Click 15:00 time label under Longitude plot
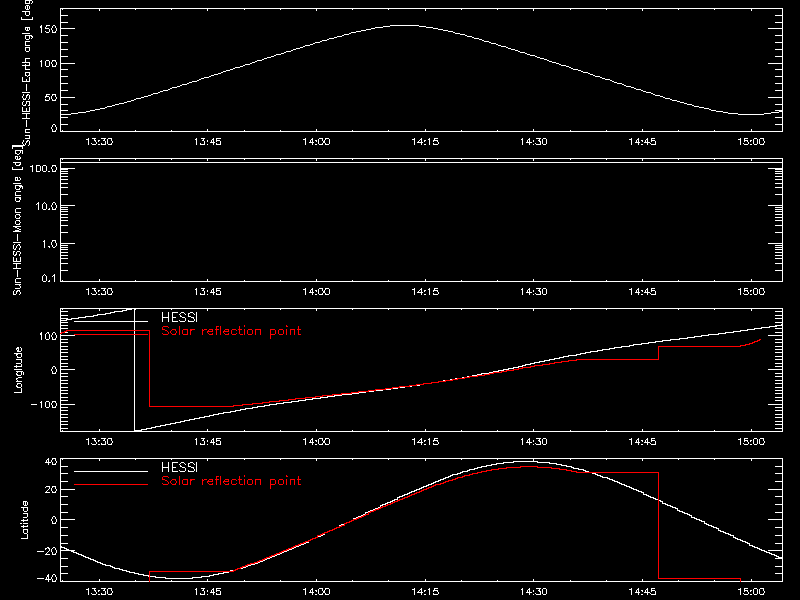The image size is (800, 600). click(x=751, y=442)
